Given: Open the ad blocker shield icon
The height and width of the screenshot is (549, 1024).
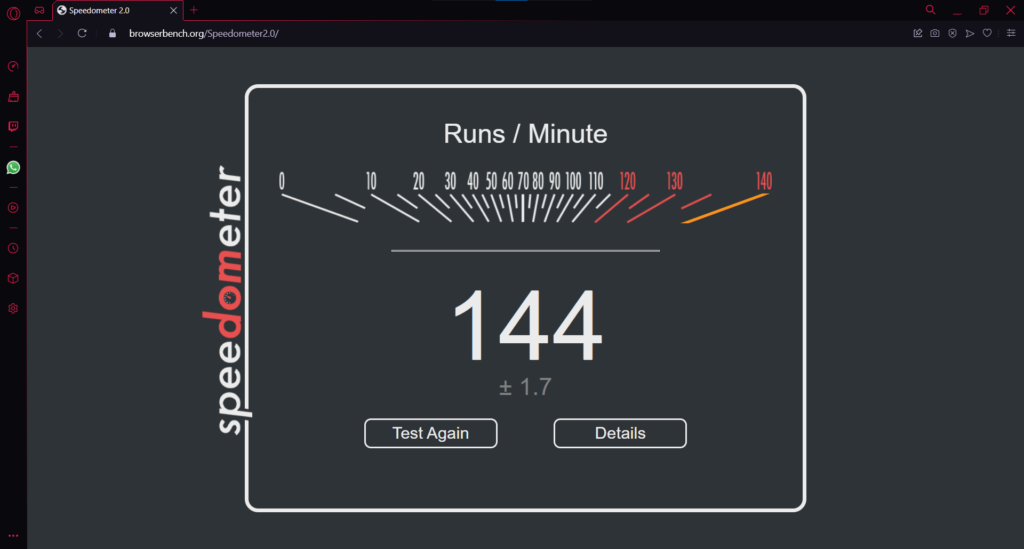Looking at the screenshot, I should coord(953,33).
